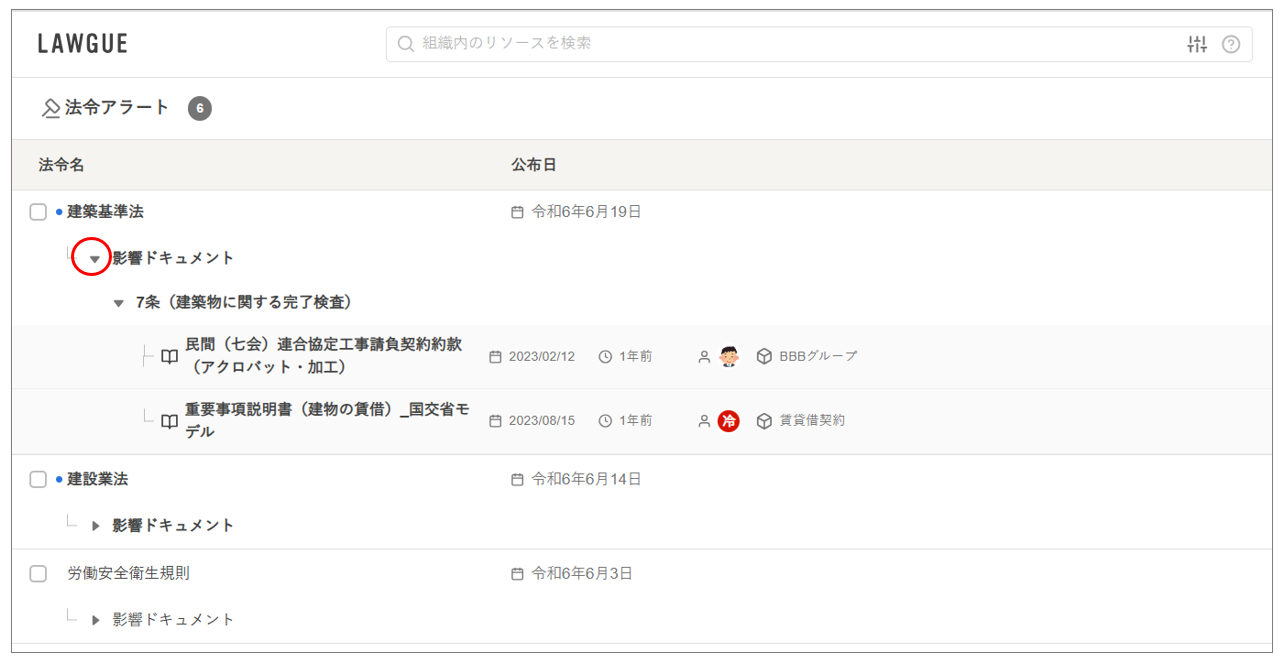Screen dimensions: 1284x661
Task: Select the 建設業法 checkbox
Action: (38, 479)
